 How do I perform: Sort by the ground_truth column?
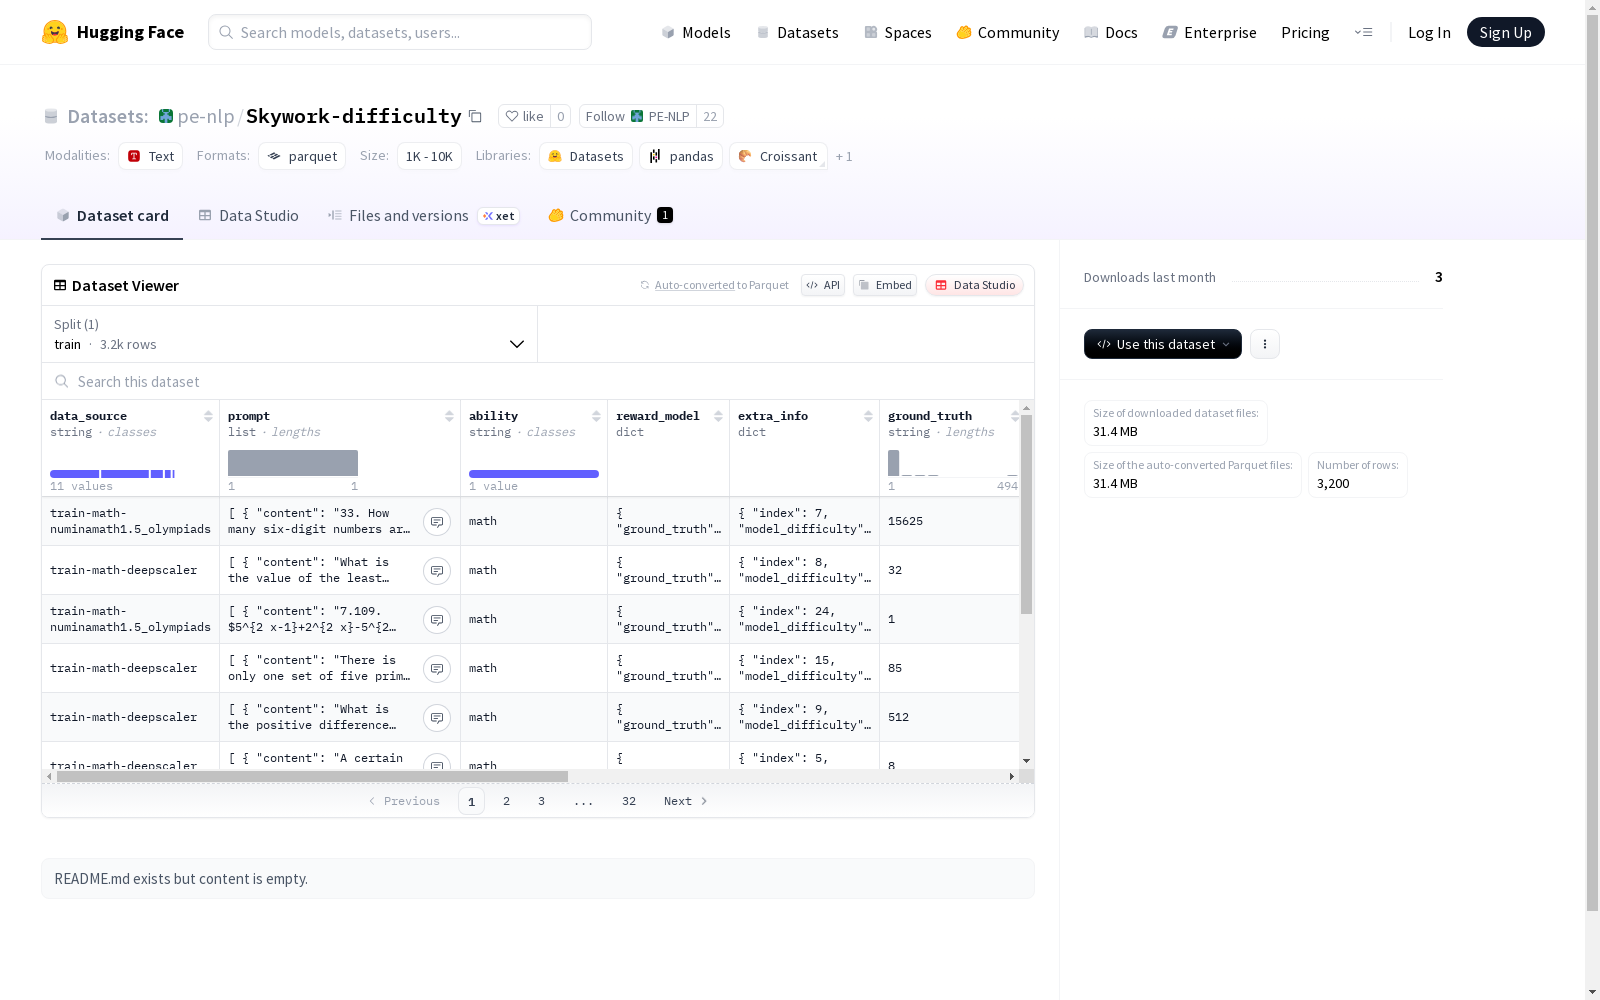click(1015, 416)
